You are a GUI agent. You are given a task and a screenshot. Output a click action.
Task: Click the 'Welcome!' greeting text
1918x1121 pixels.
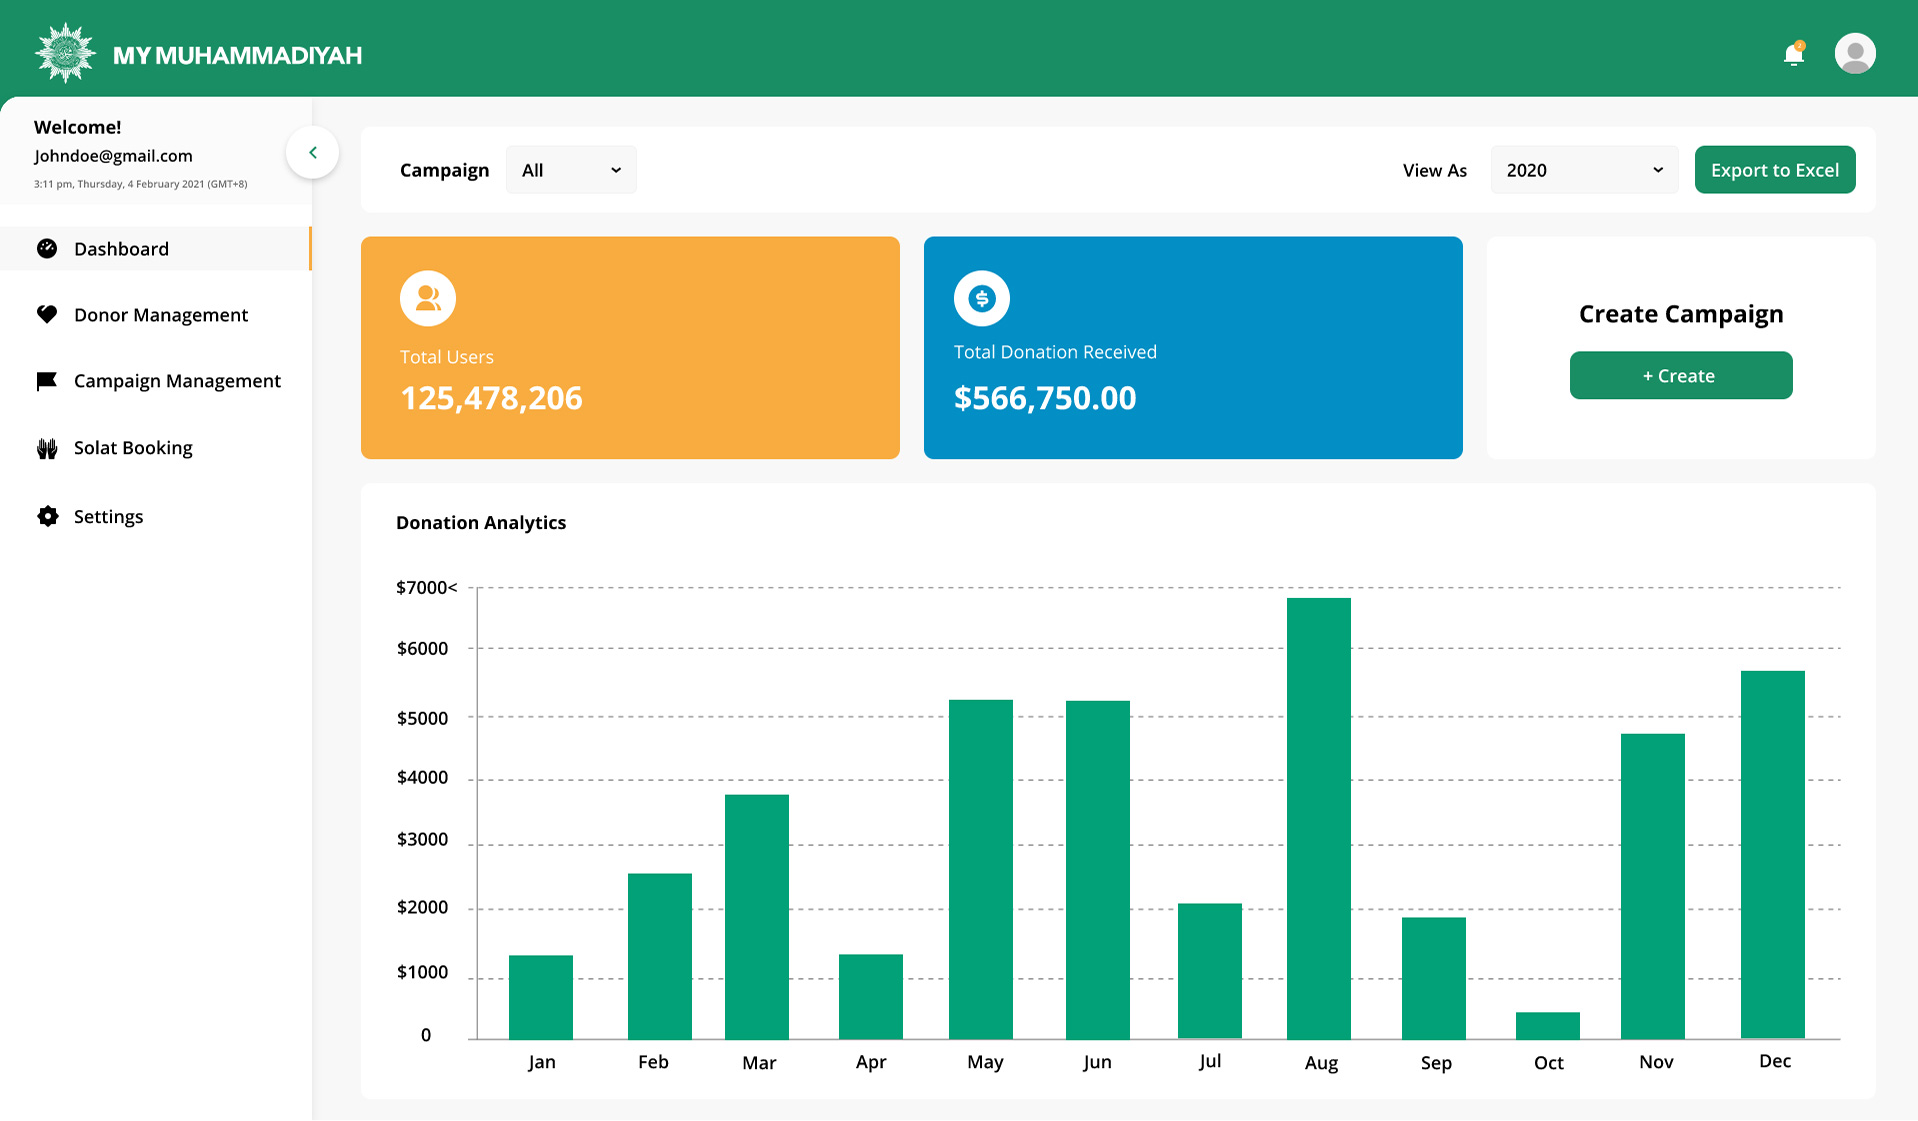(77, 127)
